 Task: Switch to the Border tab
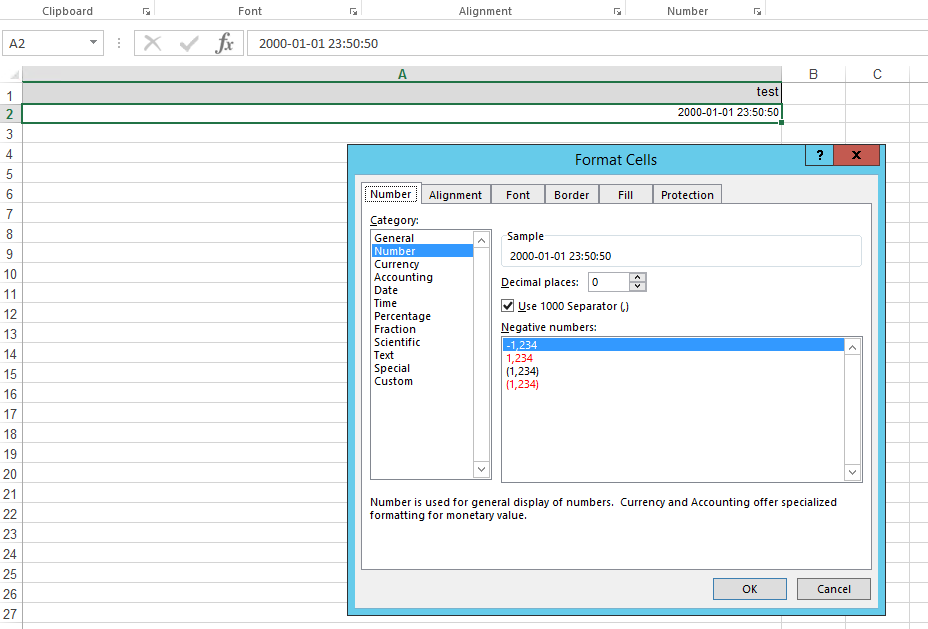pos(571,194)
